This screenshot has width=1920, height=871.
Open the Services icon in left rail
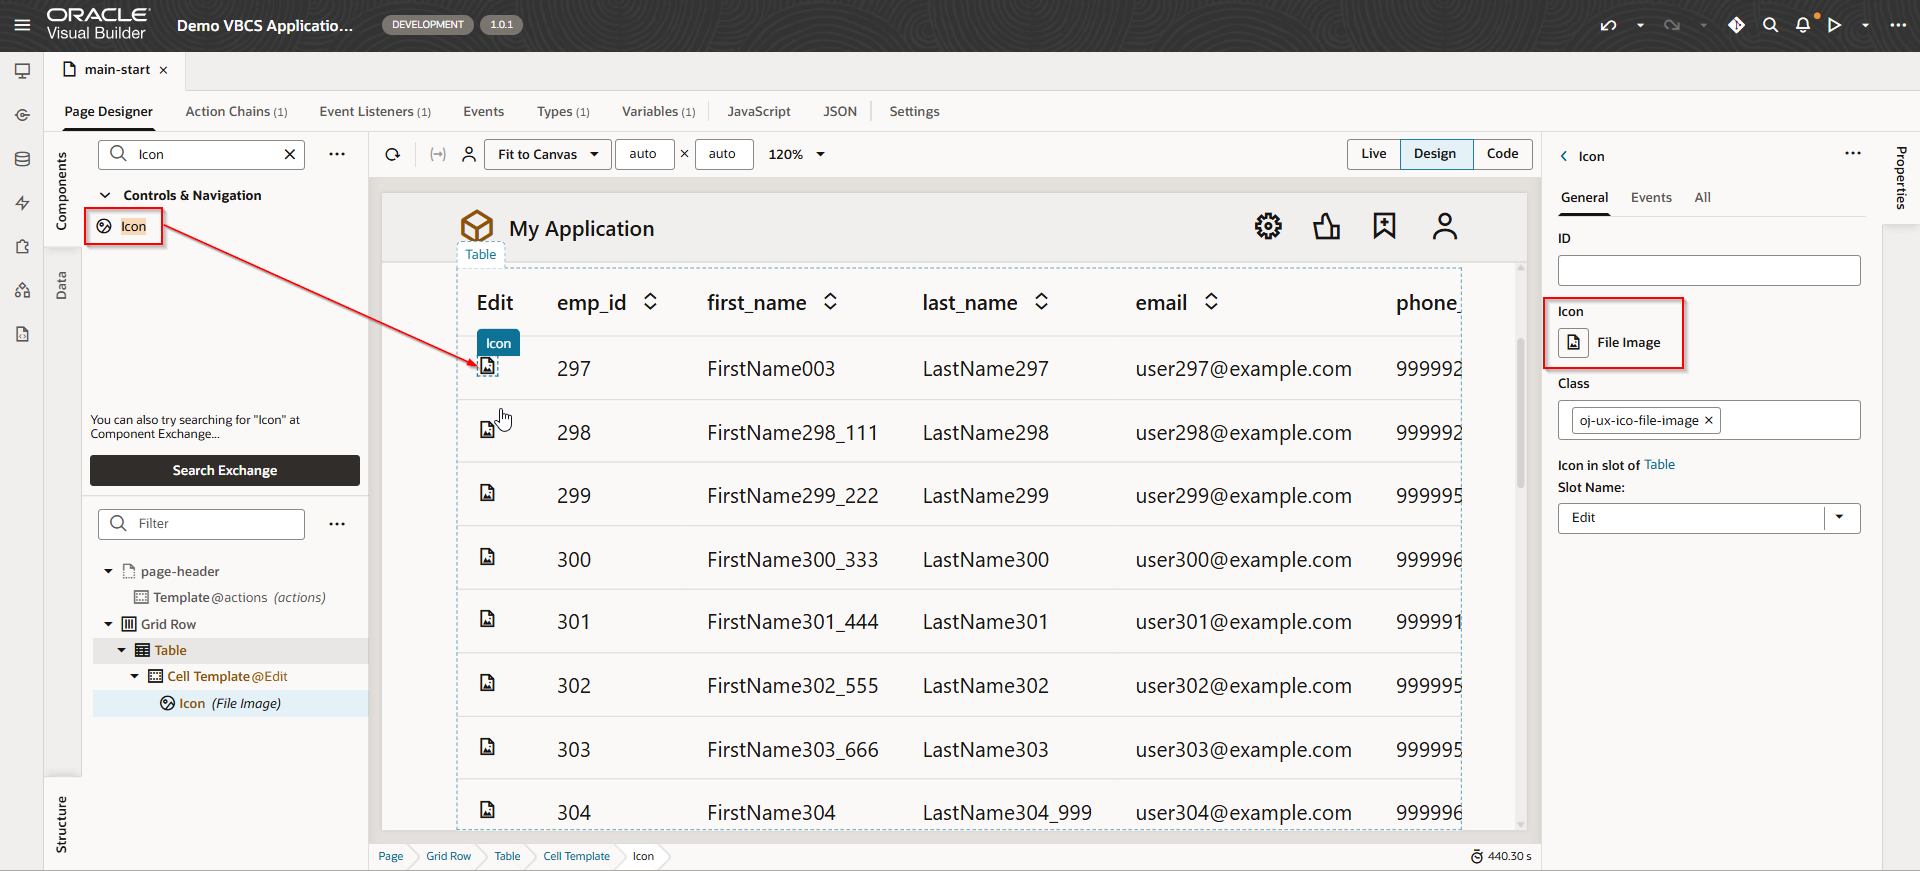[x=22, y=115]
